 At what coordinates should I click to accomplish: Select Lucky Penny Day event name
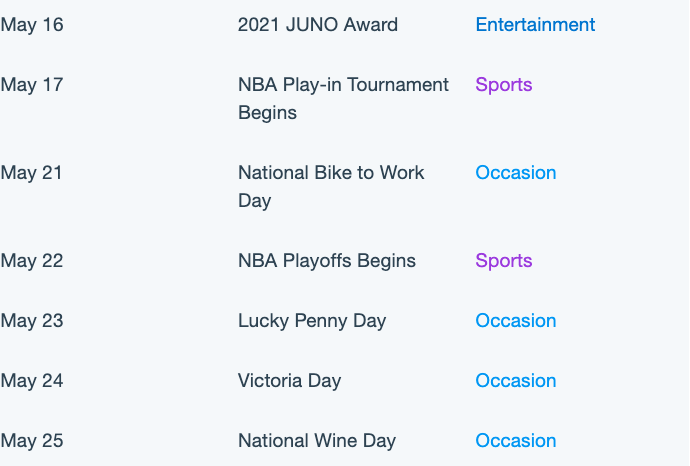312,321
